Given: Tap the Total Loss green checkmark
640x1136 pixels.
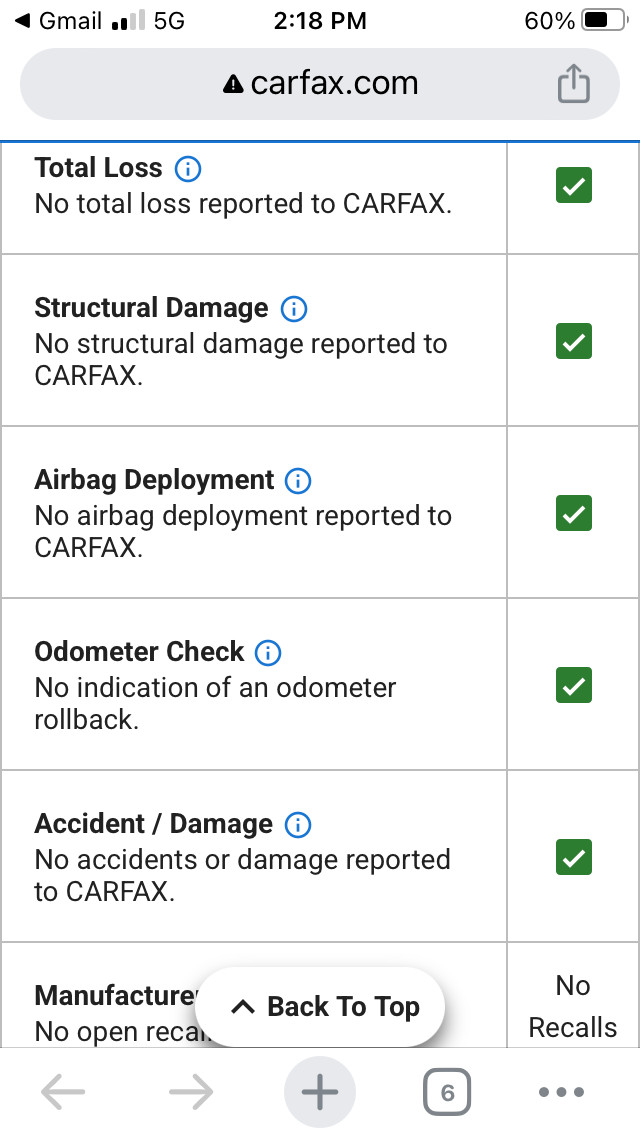Looking at the screenshot, I should point(573,185).
